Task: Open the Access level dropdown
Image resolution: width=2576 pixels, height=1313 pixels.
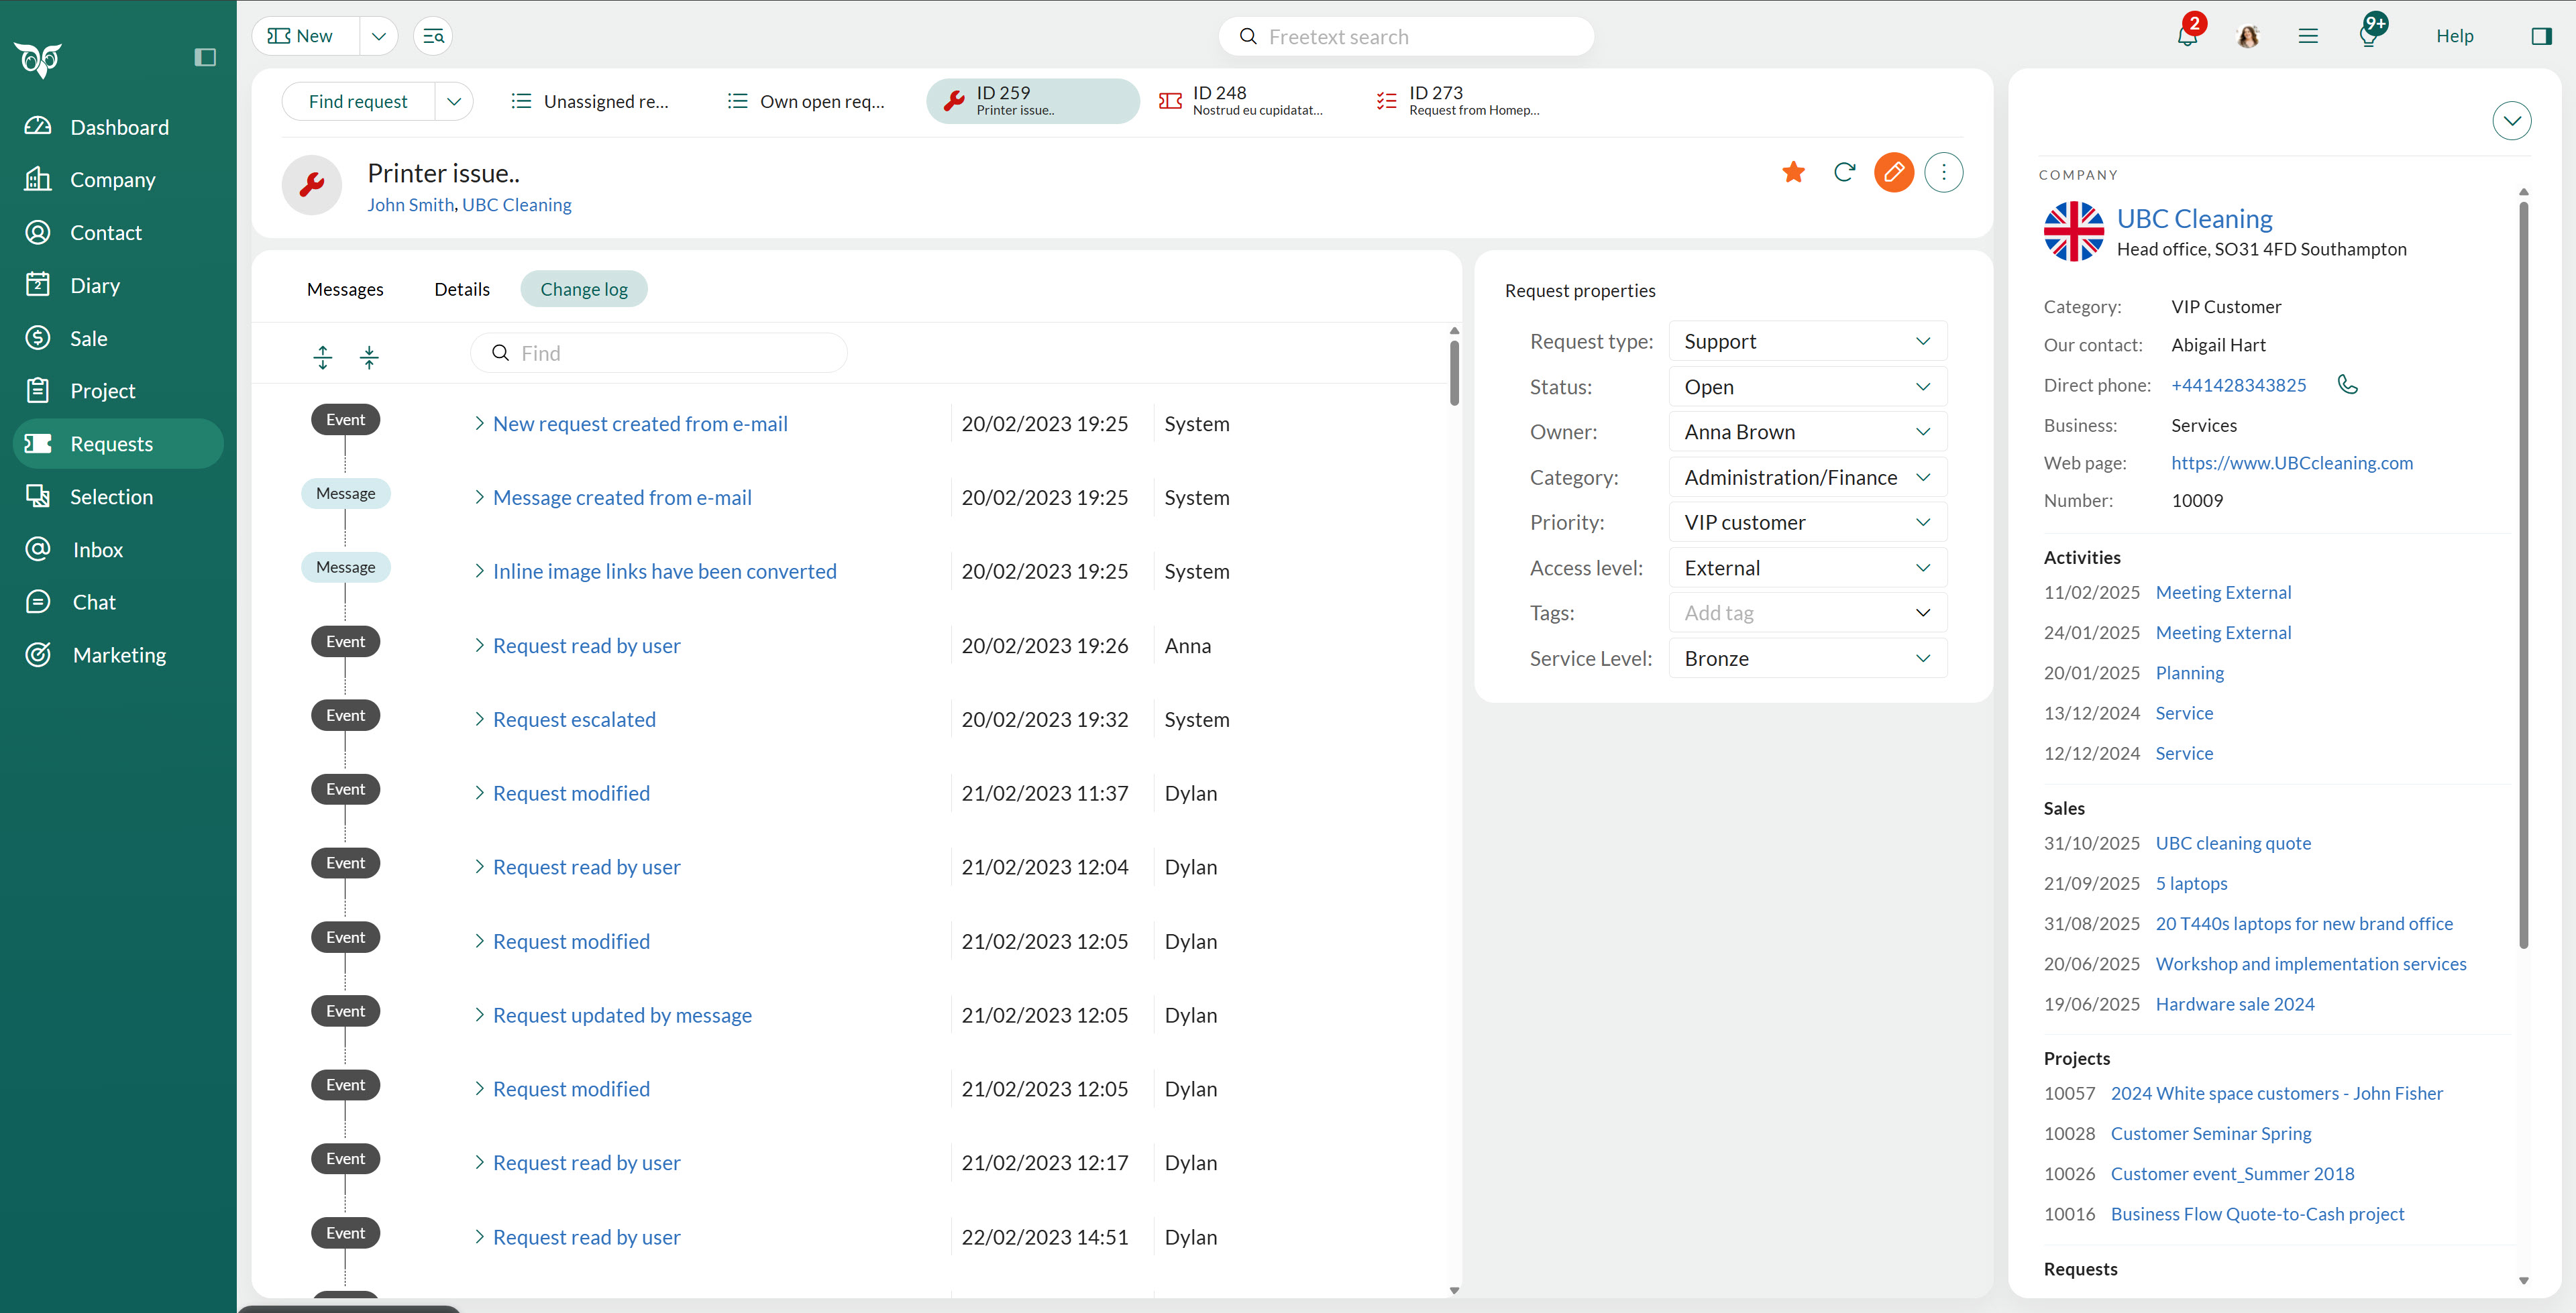Action: click(1807, 568)
